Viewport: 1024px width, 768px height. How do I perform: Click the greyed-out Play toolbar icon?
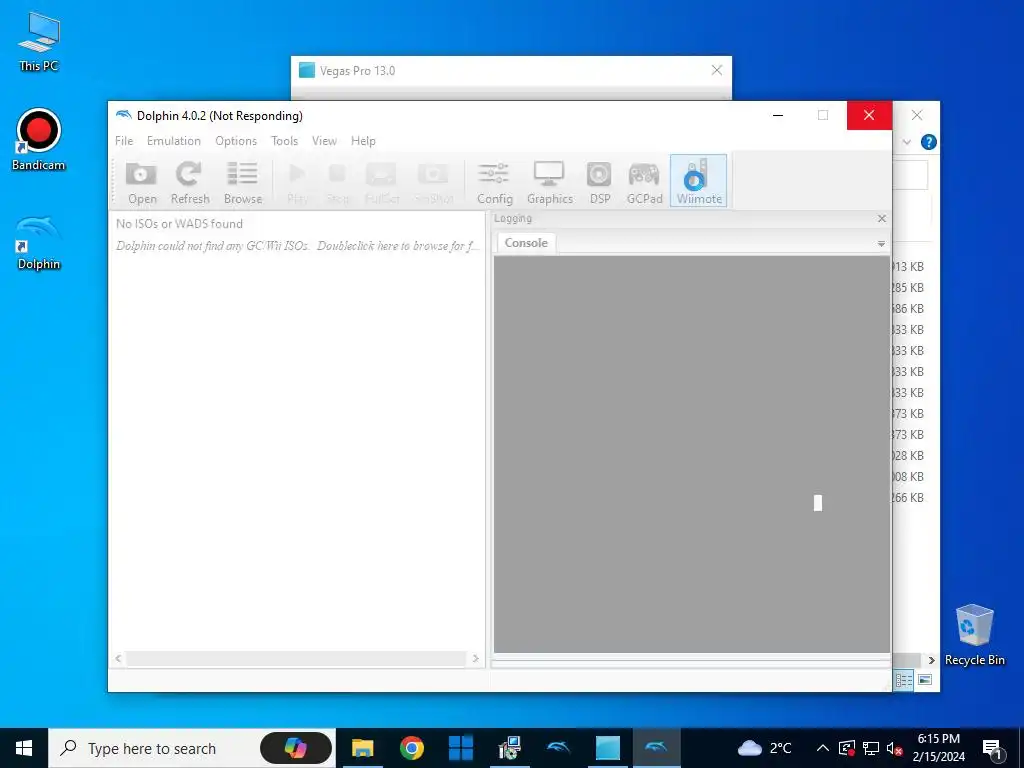pos(297,182)
